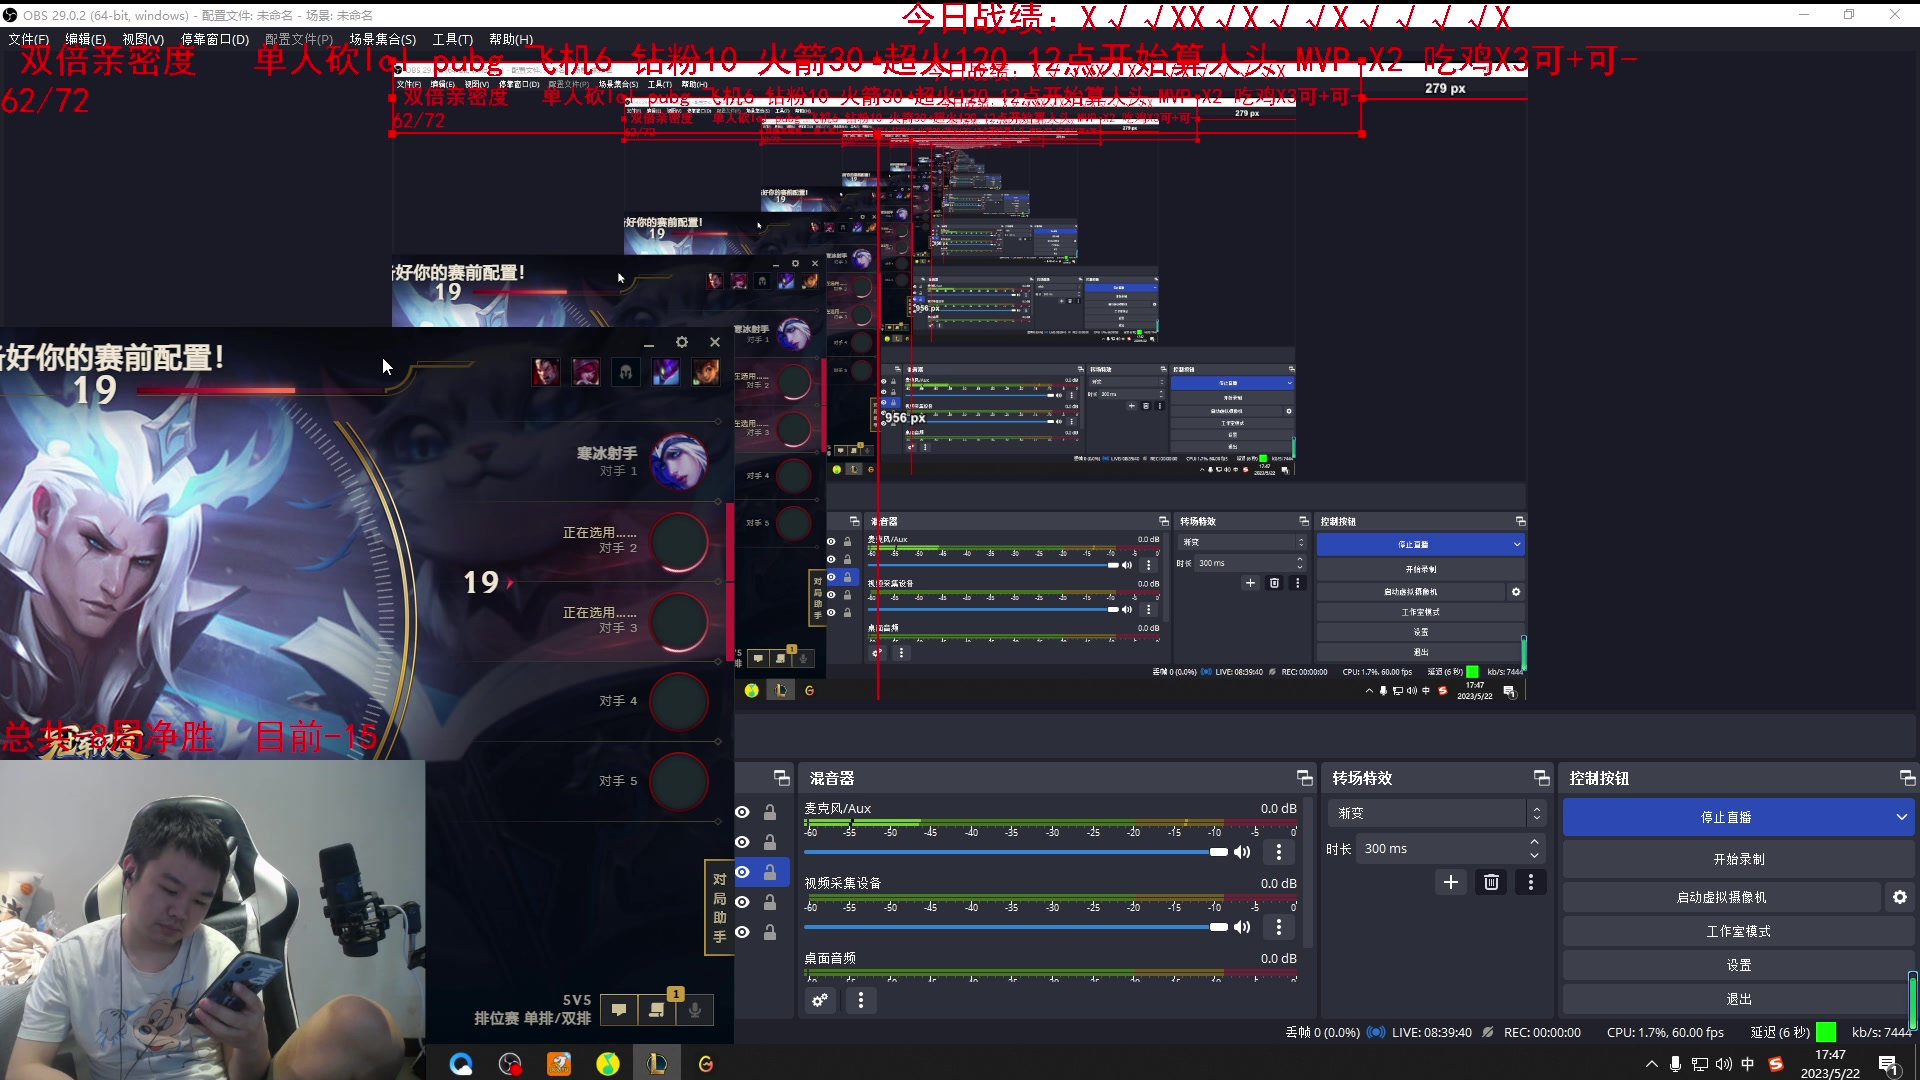The height and width of the screenshot is (1080, 1920).
Task: Click the 寒冰射手 champion portrait
Action: (679, 462)
